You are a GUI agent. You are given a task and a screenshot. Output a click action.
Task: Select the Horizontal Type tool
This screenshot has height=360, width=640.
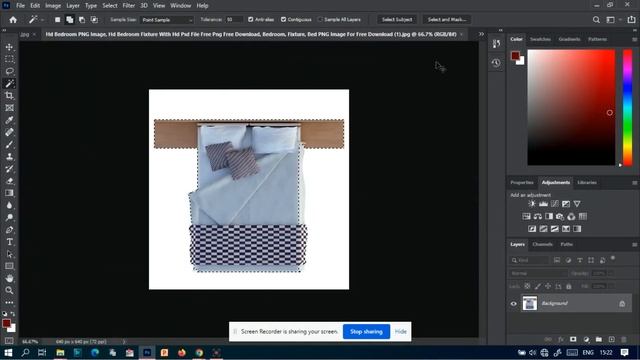pyautogui.click(x=9, y=242)
